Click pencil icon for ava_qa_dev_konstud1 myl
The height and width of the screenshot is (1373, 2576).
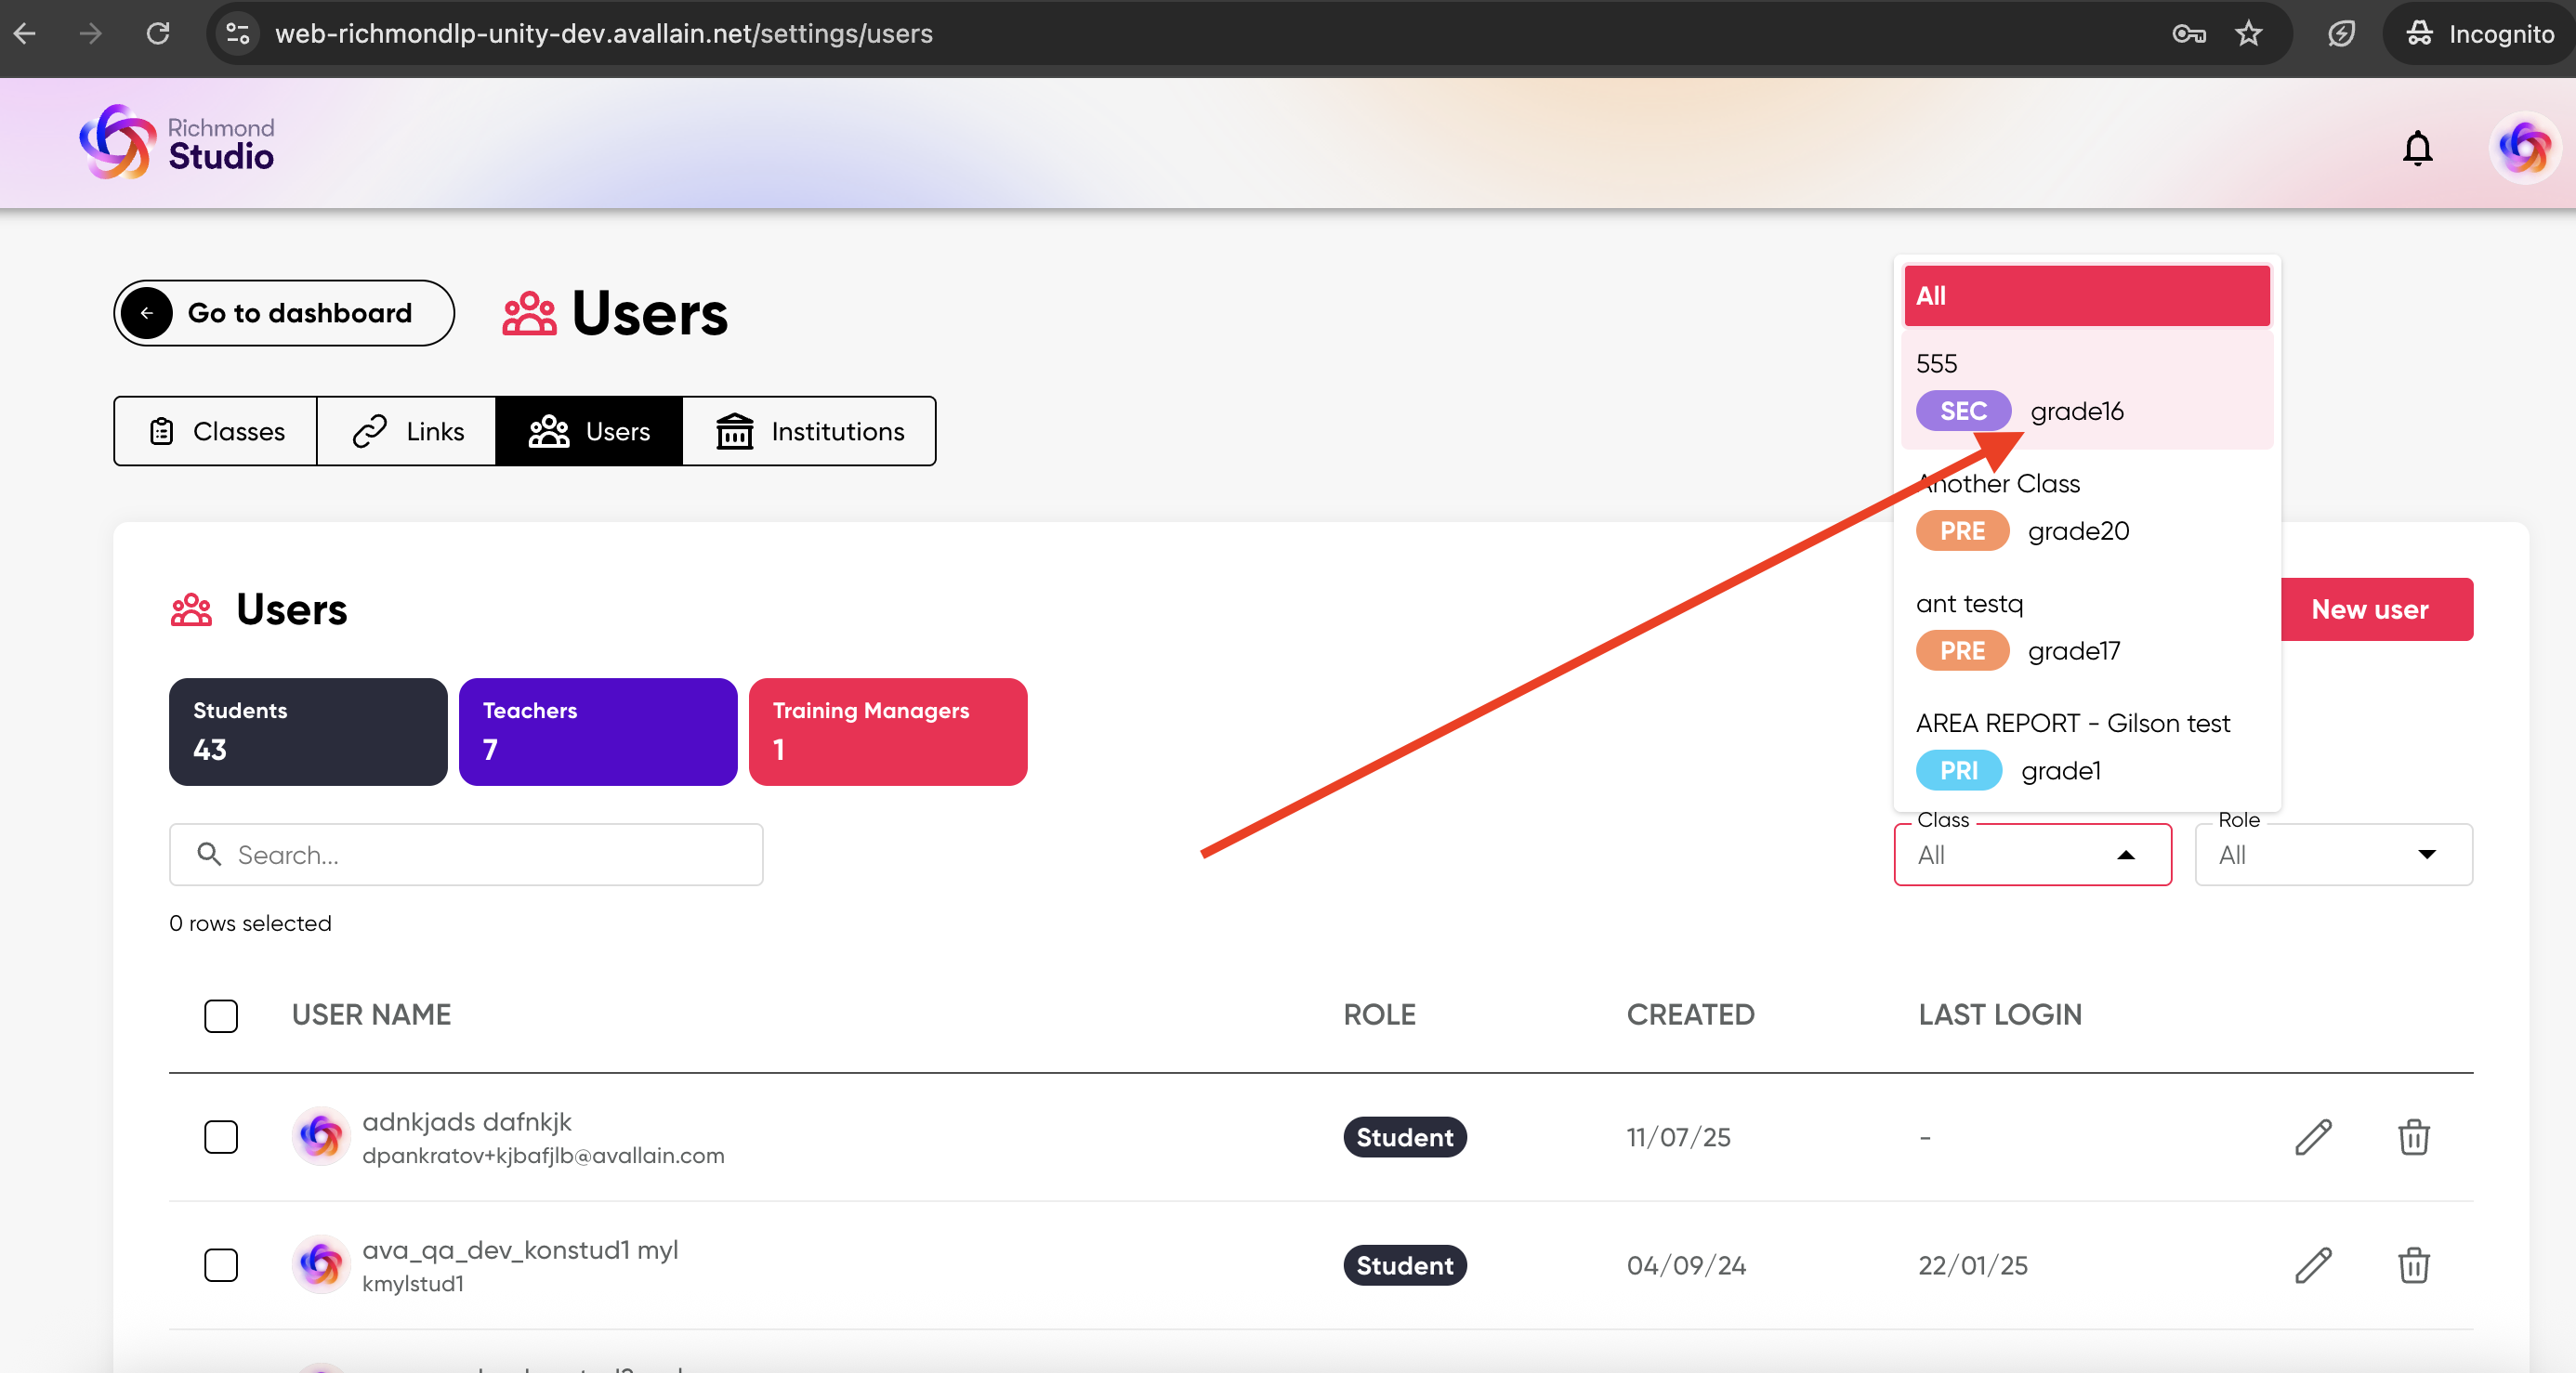[x=2312, y=1265]
